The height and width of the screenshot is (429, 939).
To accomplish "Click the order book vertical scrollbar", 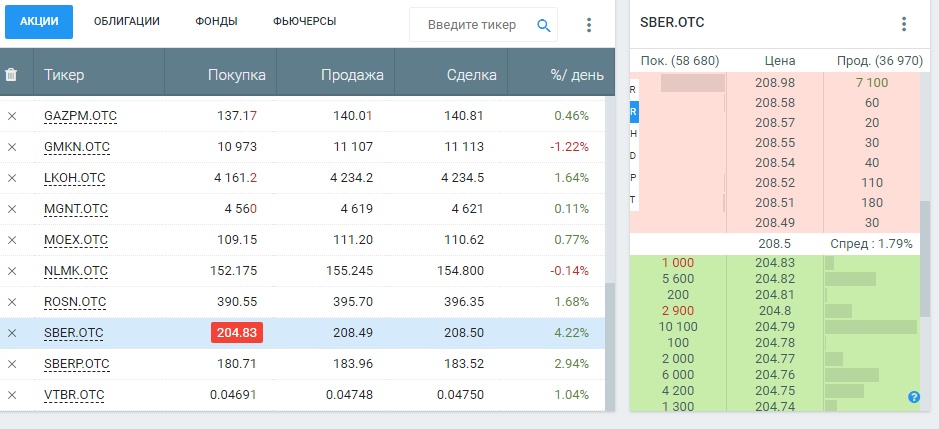I will click(x=925, y=259).
